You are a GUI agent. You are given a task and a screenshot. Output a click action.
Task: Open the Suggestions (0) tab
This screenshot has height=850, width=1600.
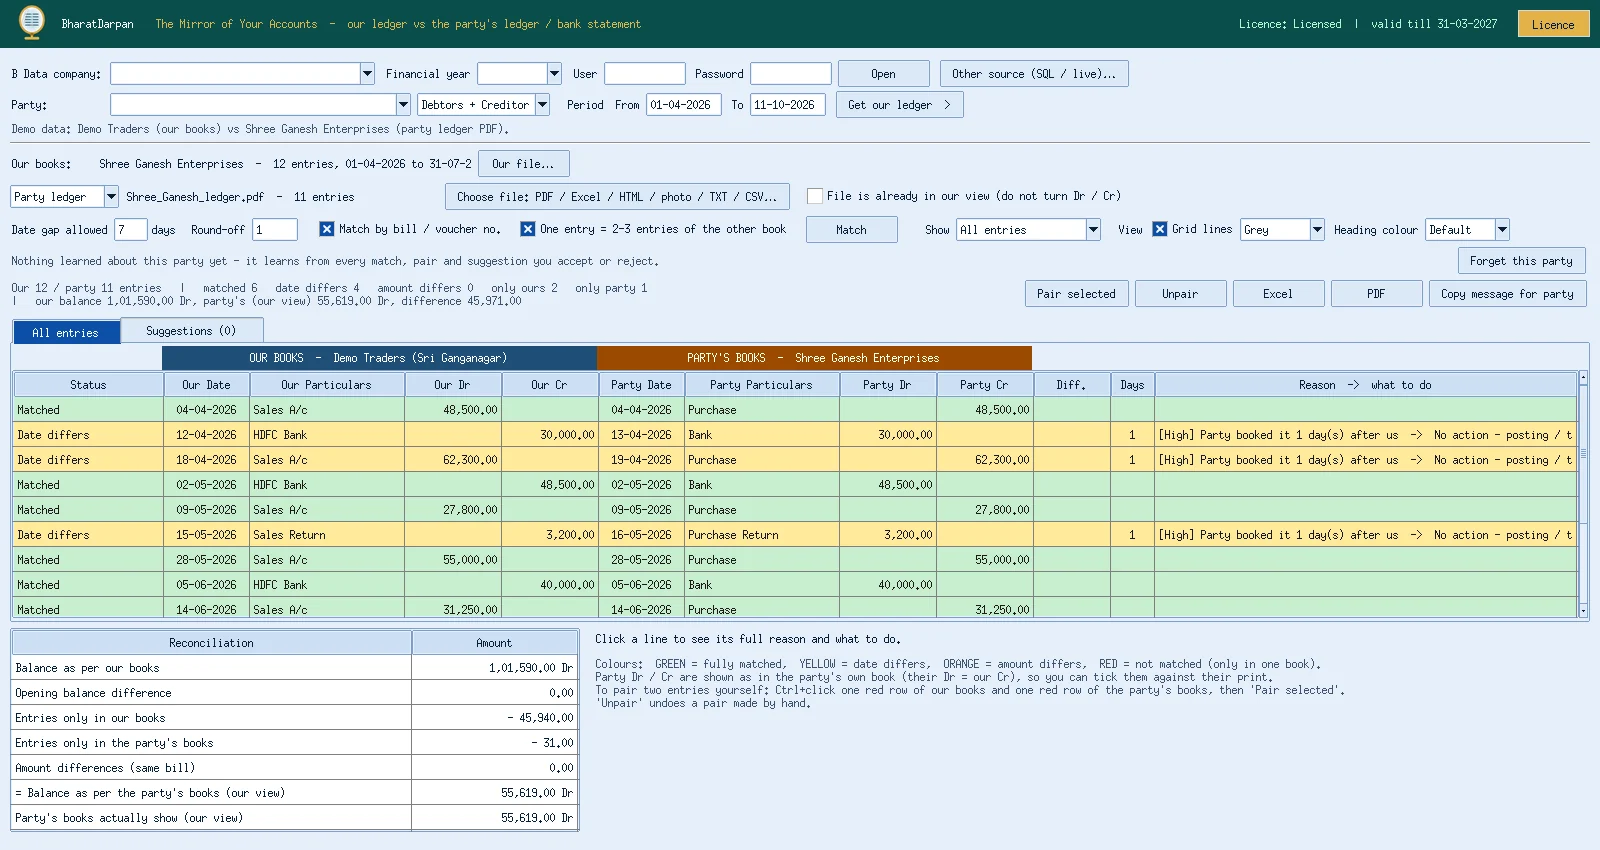(x=191, y=331)
